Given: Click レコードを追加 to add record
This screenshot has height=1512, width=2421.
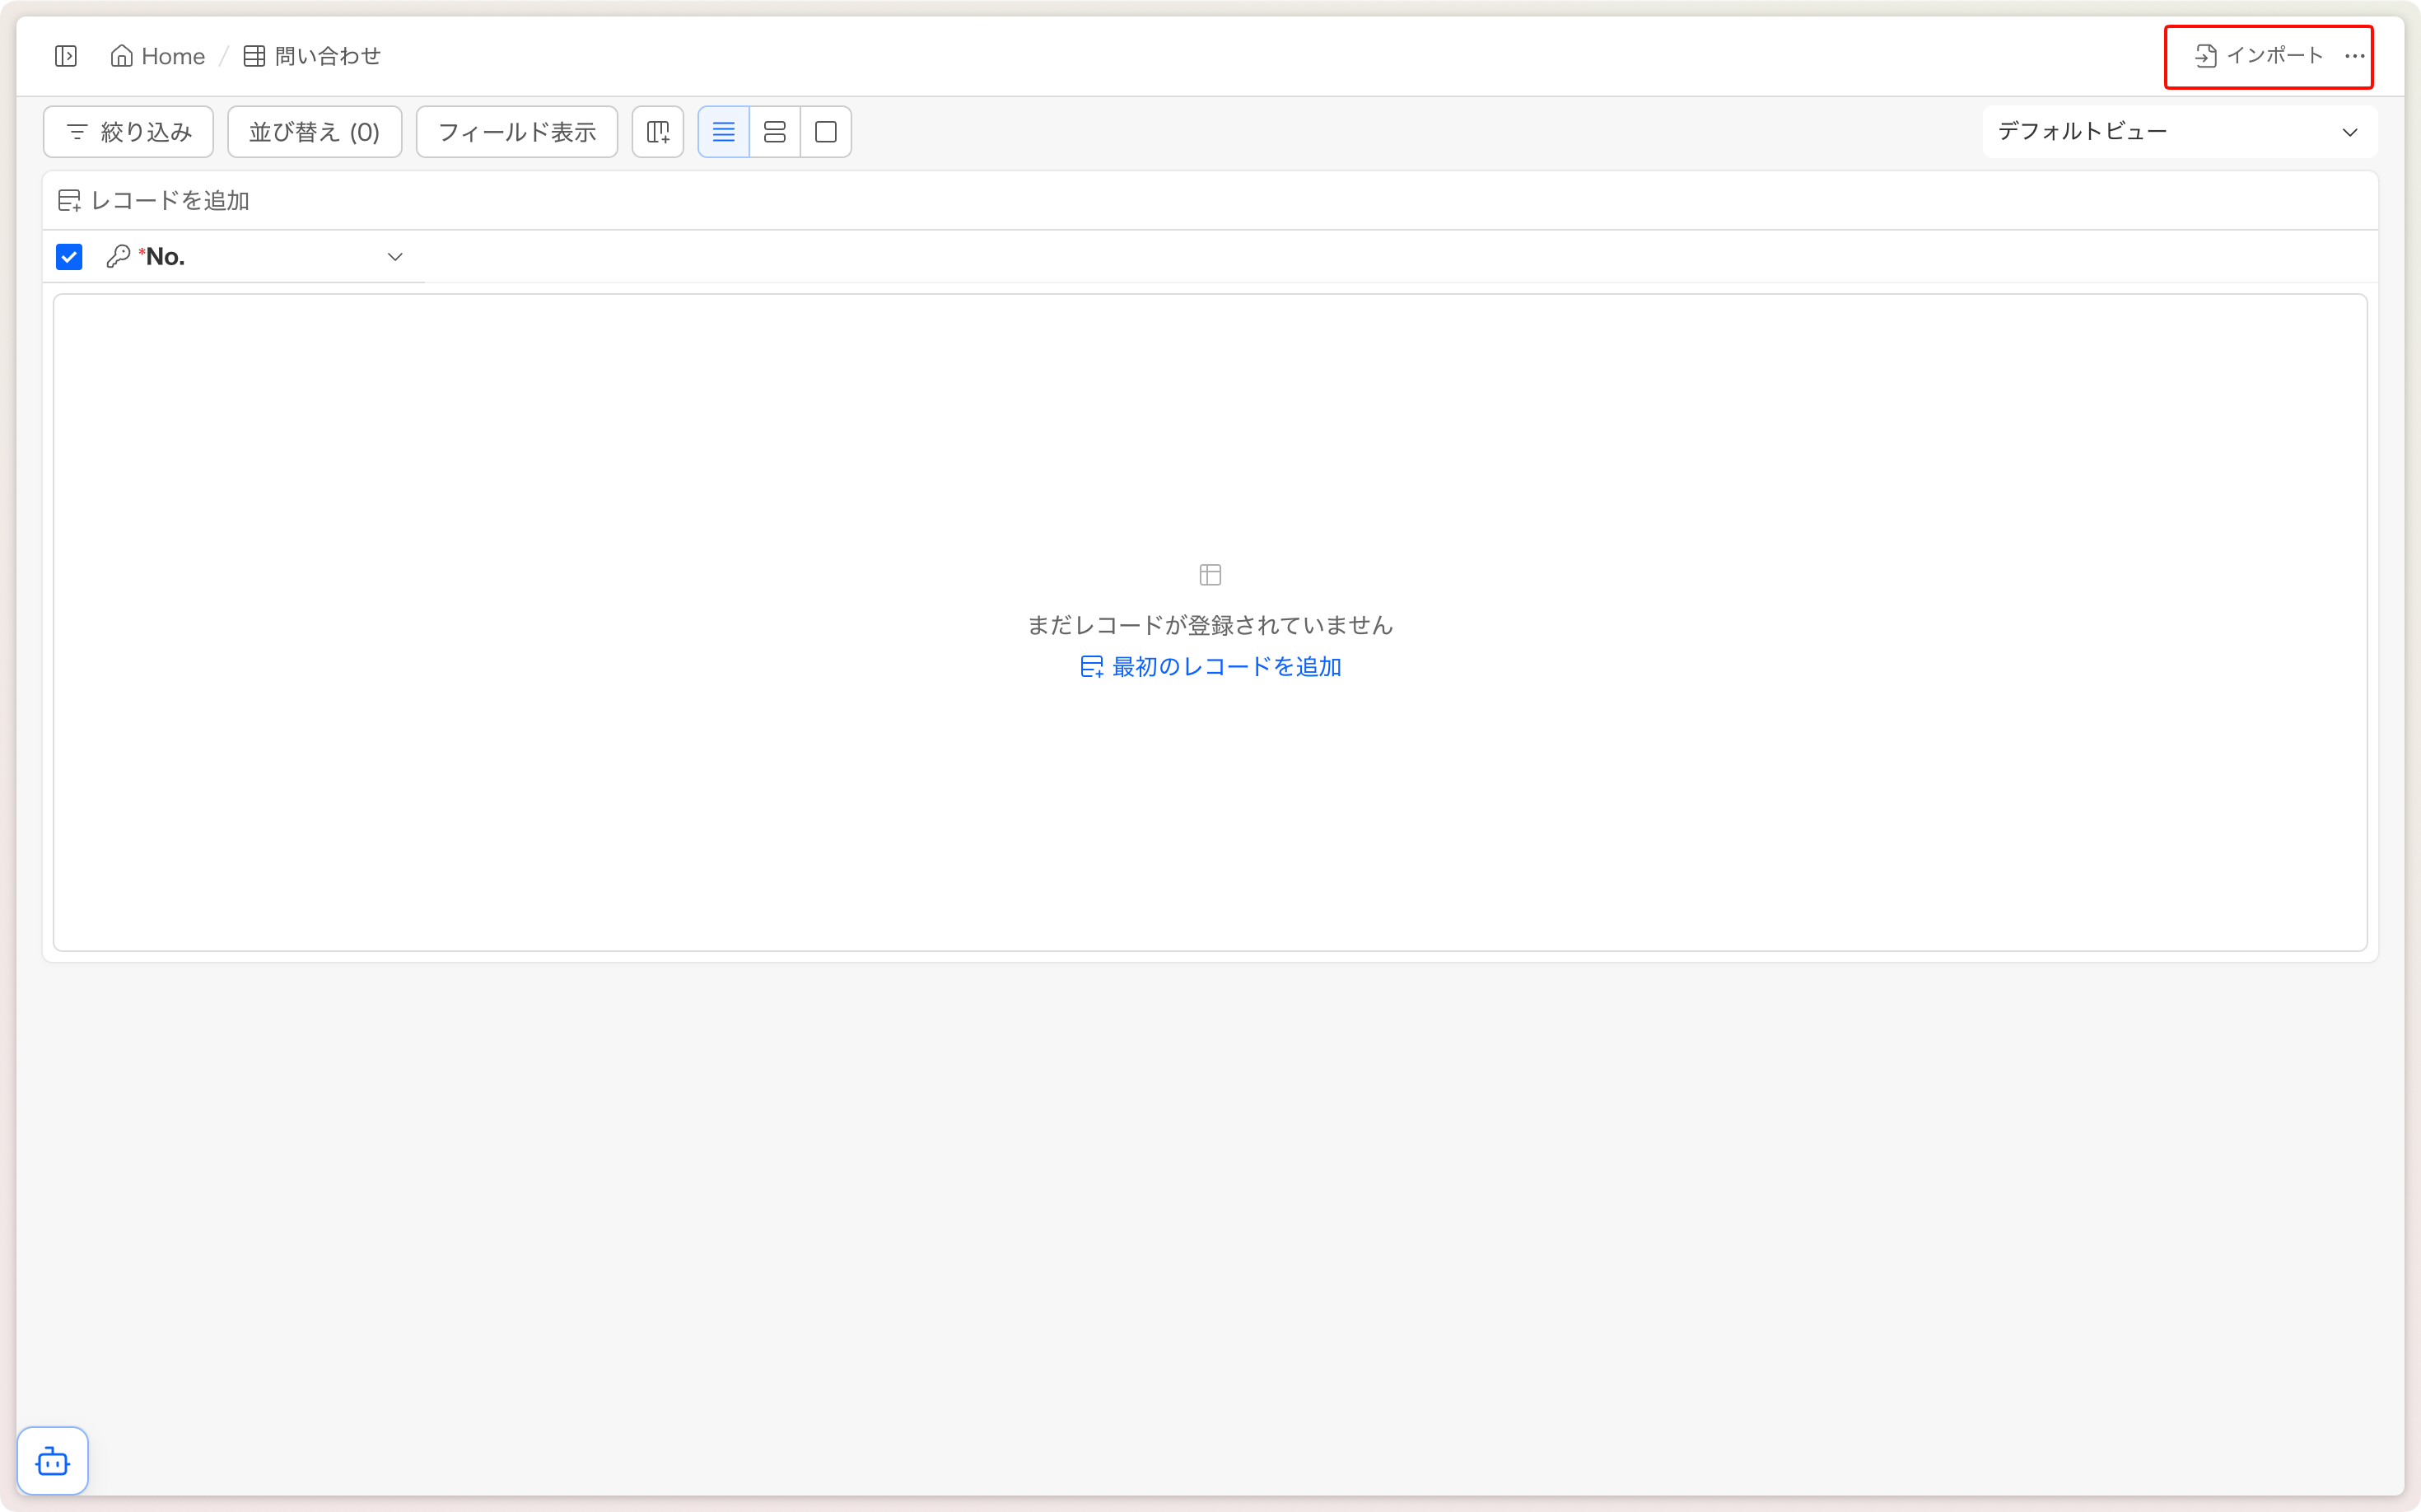Looking at the screenshot, I should [x=154, y=201].
